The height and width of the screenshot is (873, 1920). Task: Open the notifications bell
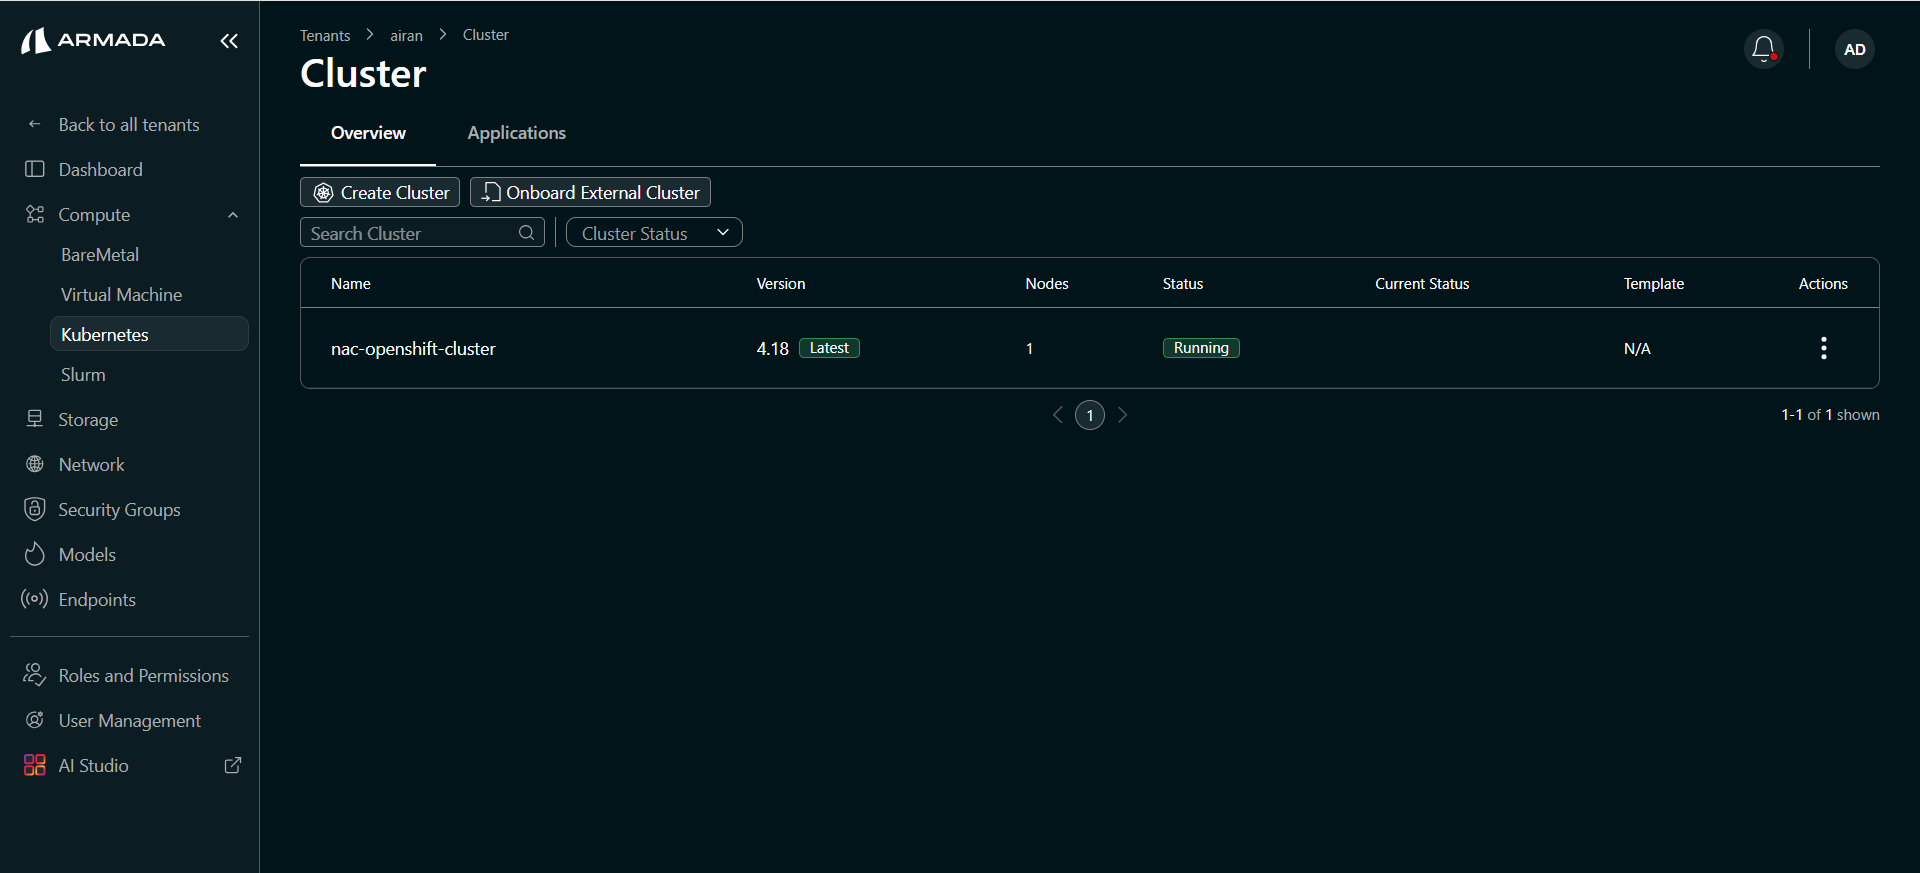tap(1763, 49)
